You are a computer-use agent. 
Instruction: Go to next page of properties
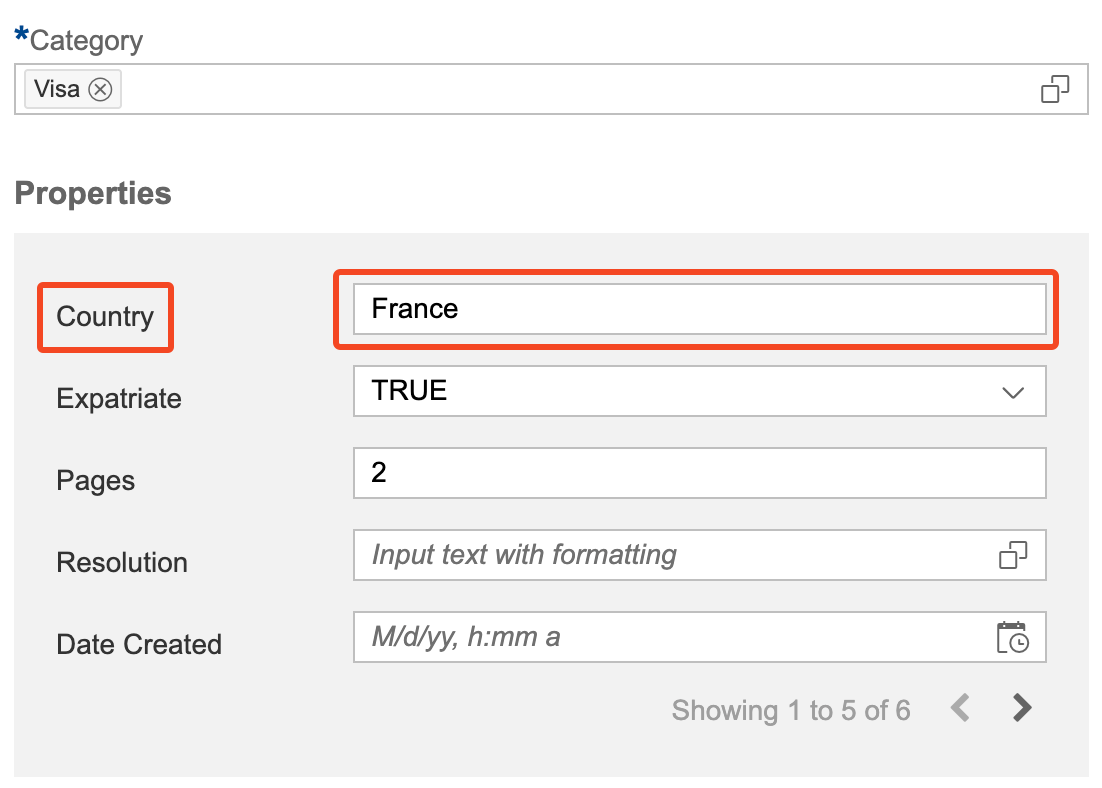click(x=1021, y=708)
